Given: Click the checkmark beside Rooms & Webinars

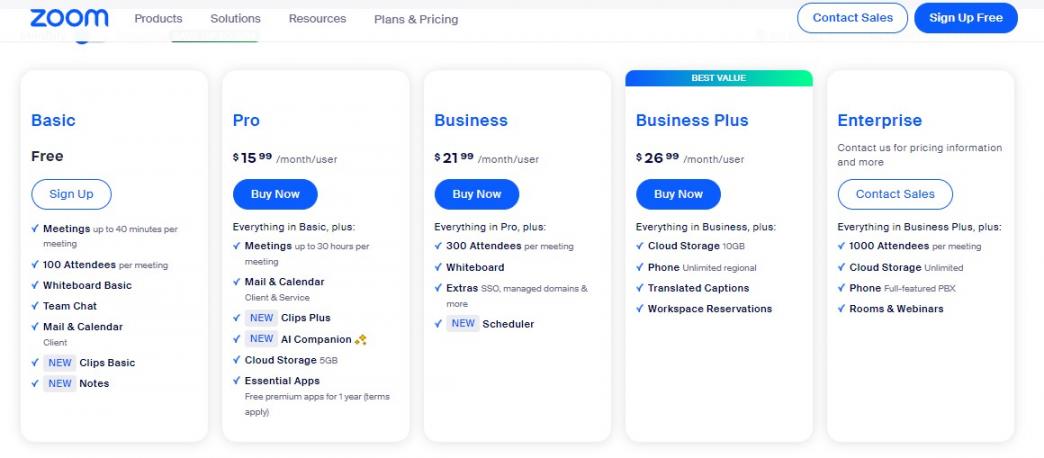Looking at the screenshot, I should (842, 309).
